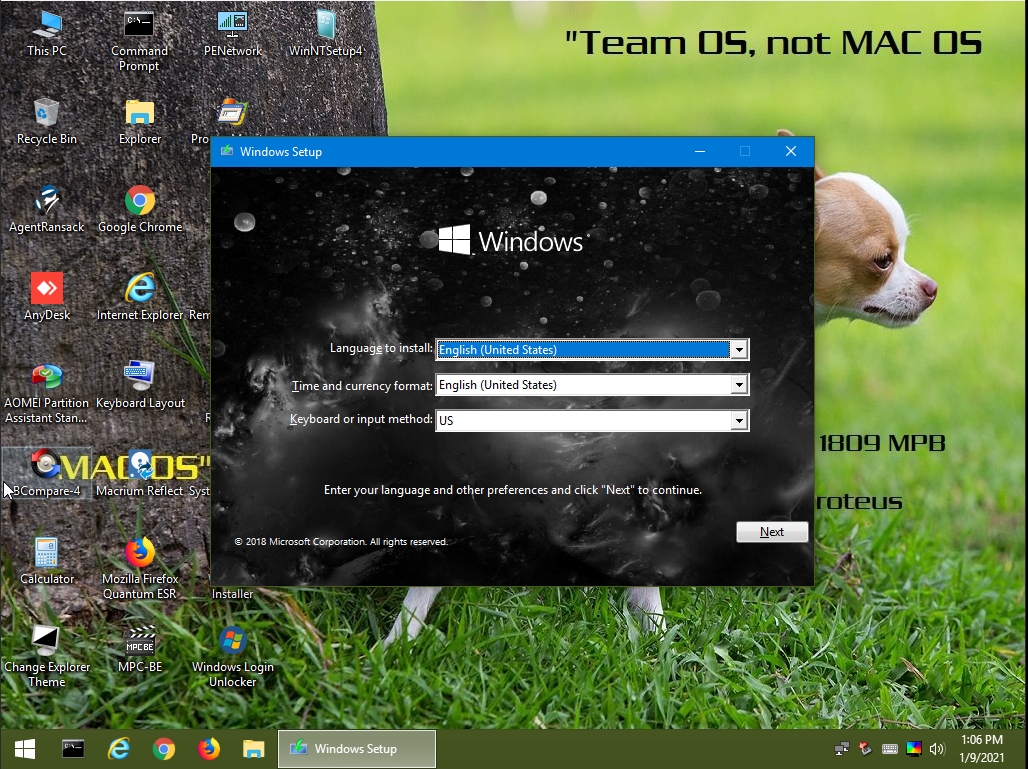Screen dimensions: 1028x769
Task: Click the volume speaker tray icon
Action: (937, 749)
